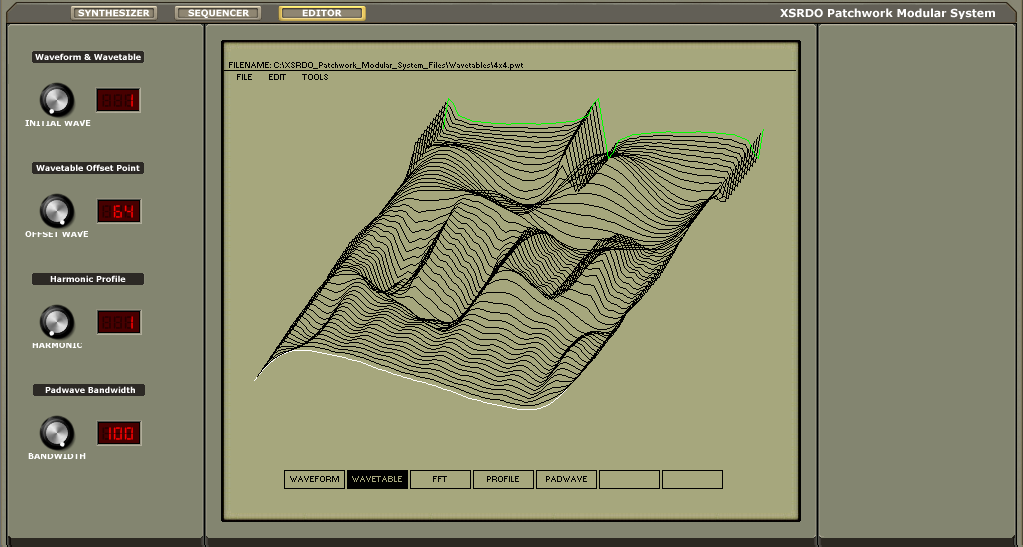Select the Wavetable view button
Viewport: 1023px width, 547px height.
[x=377, y=480]
